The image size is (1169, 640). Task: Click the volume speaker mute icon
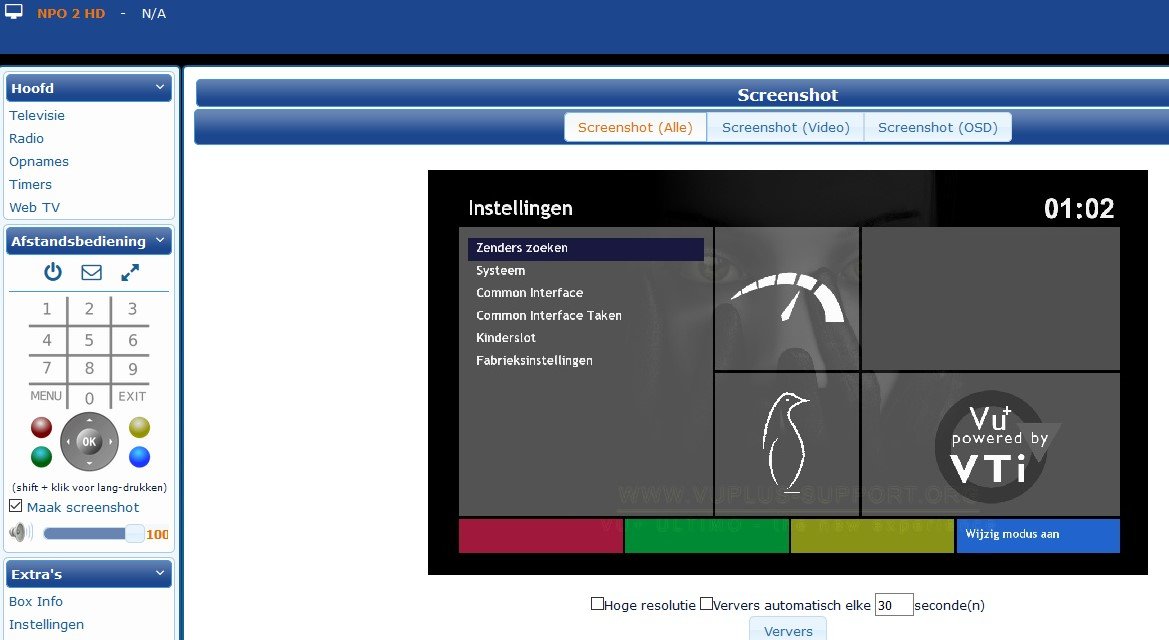(x=21, y=533)
